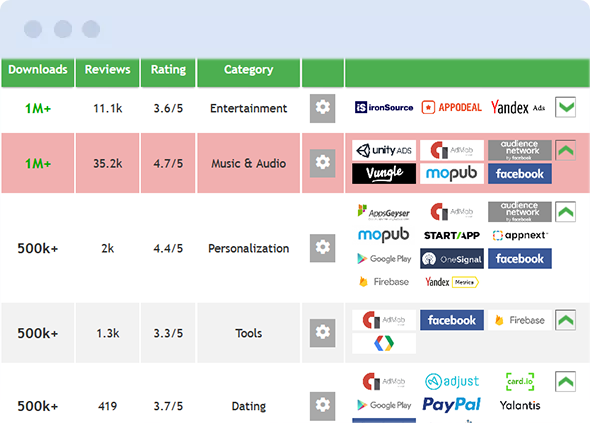Click the Vungle logo
This screenshot has width=590, height=423.
coord(384,173)
